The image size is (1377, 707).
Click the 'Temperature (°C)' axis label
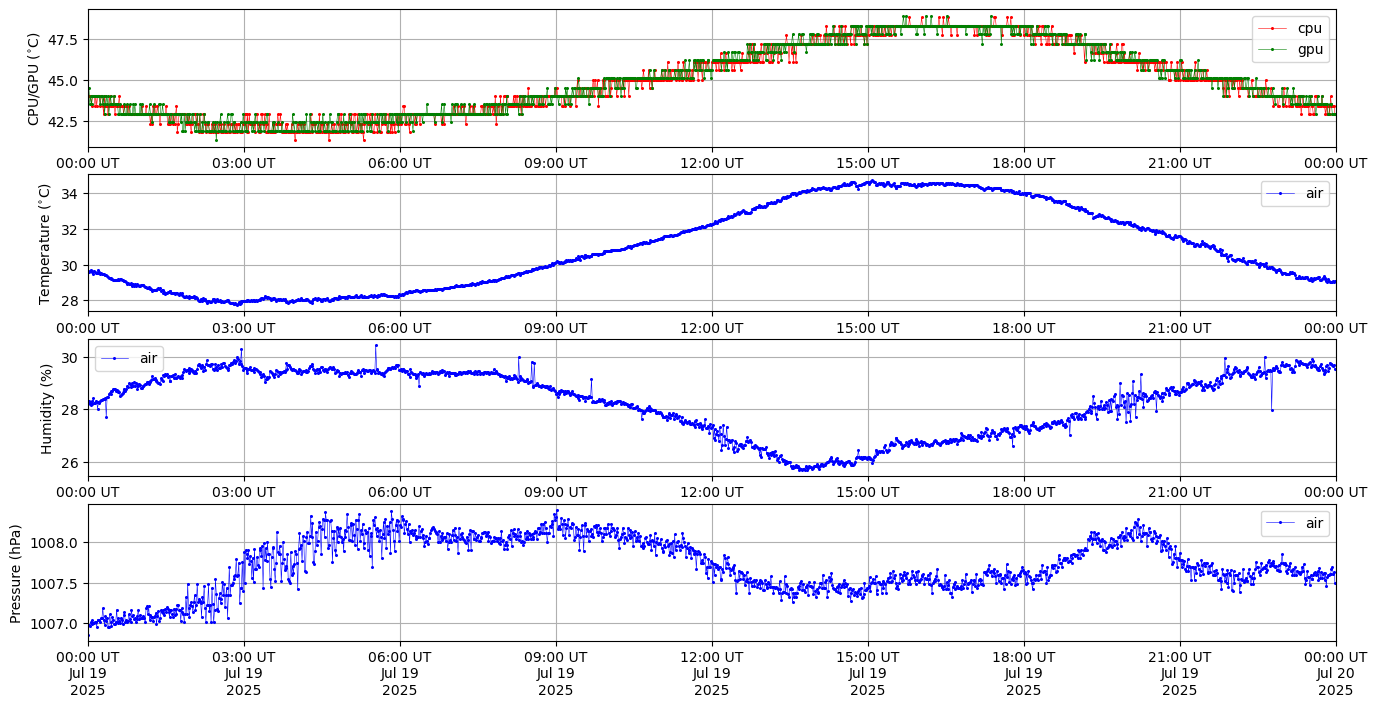[x=44, y=243]
